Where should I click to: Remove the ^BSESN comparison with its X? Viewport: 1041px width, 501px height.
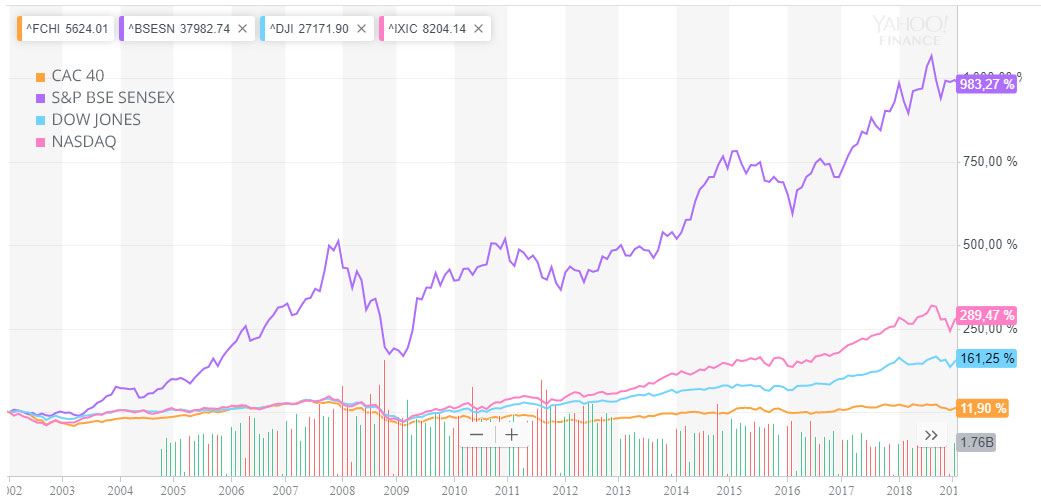point(242,29)
